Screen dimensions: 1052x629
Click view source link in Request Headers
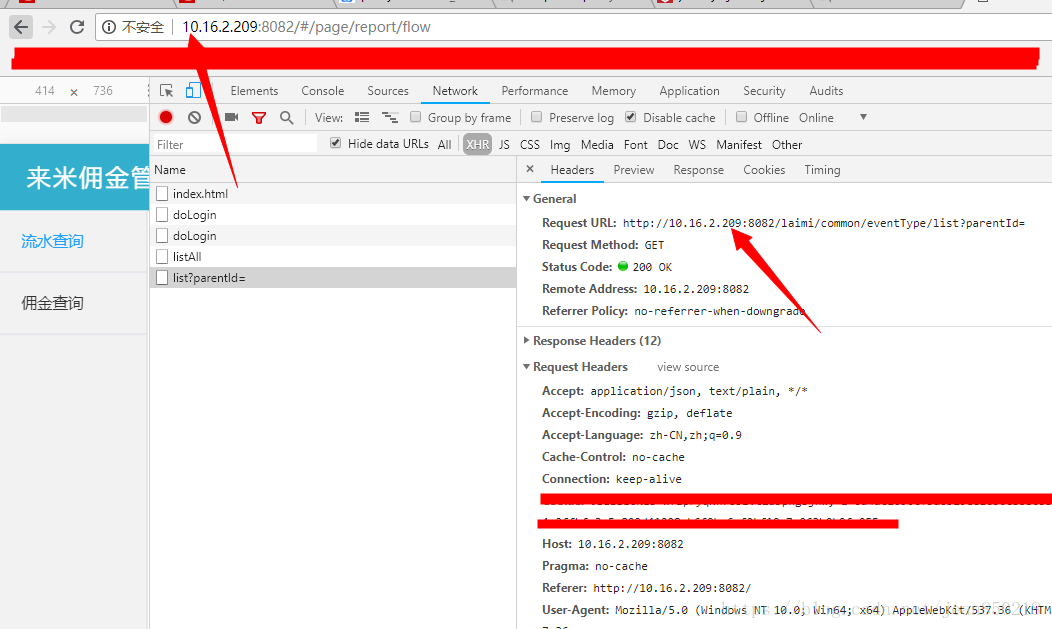point(688,367)
